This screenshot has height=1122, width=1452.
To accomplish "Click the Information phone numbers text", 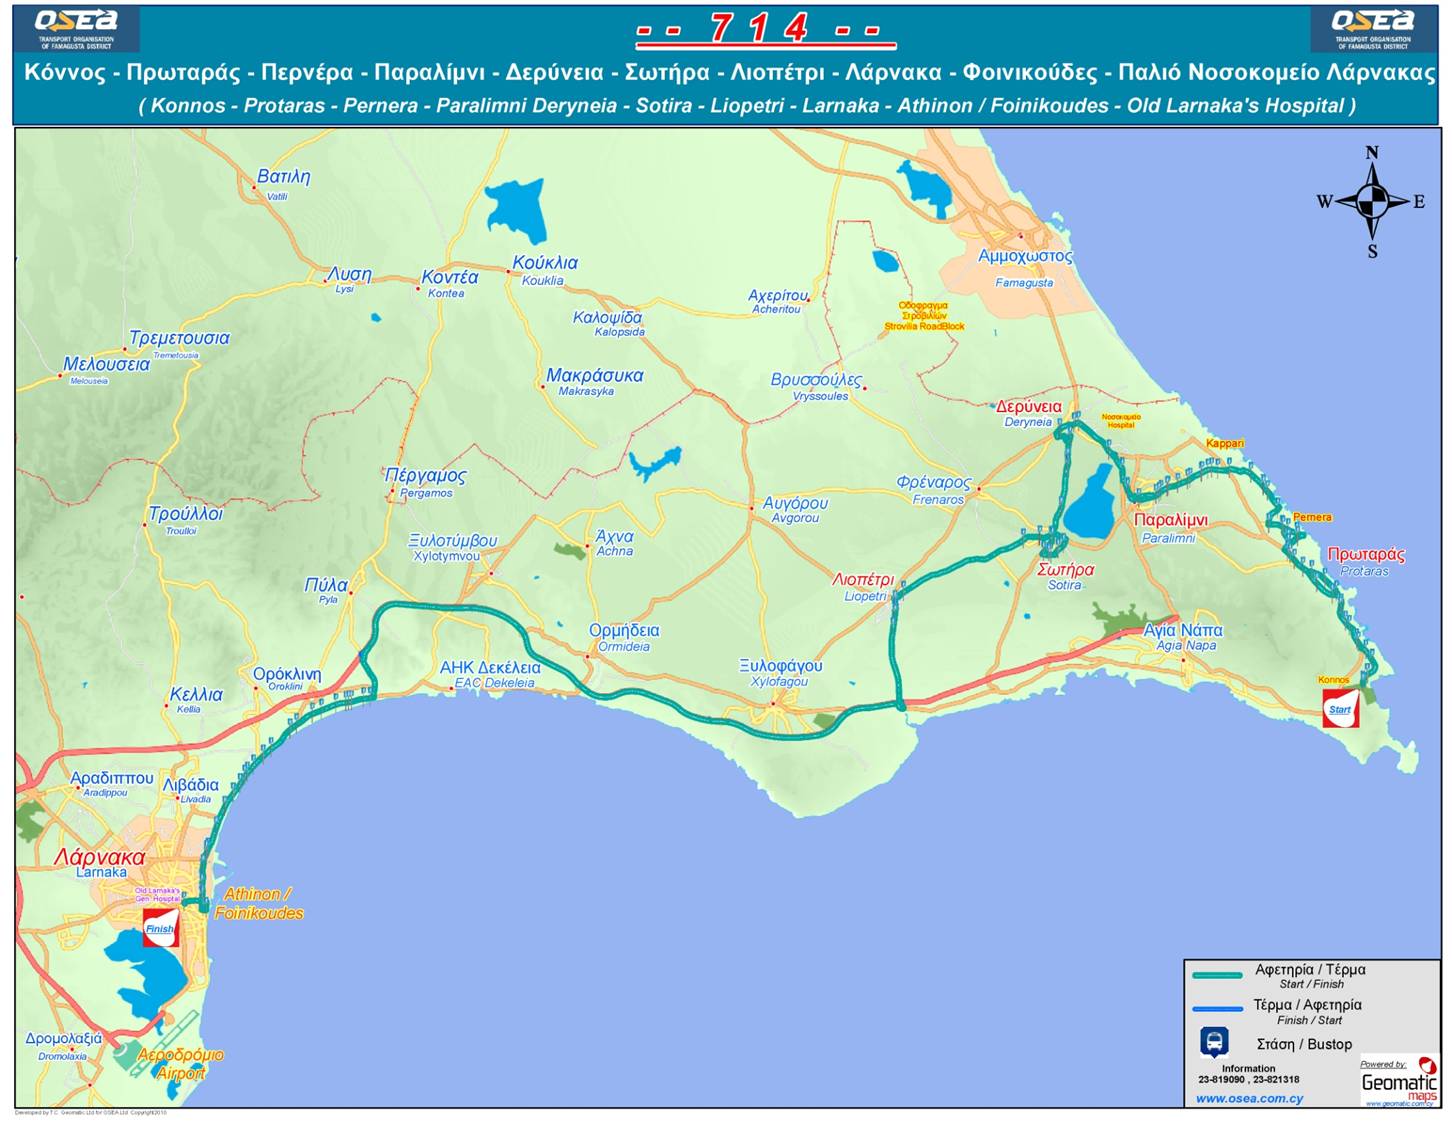I will point(1248,1079).
